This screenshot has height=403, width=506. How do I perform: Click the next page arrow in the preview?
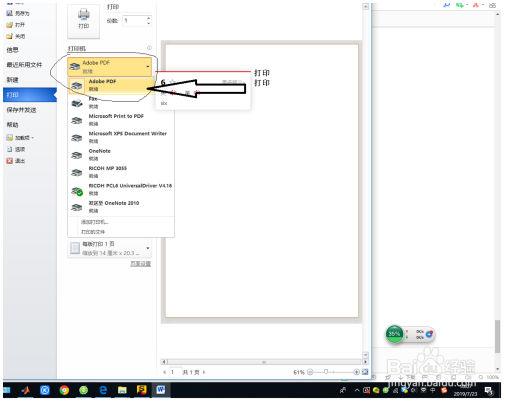(204, 372)
